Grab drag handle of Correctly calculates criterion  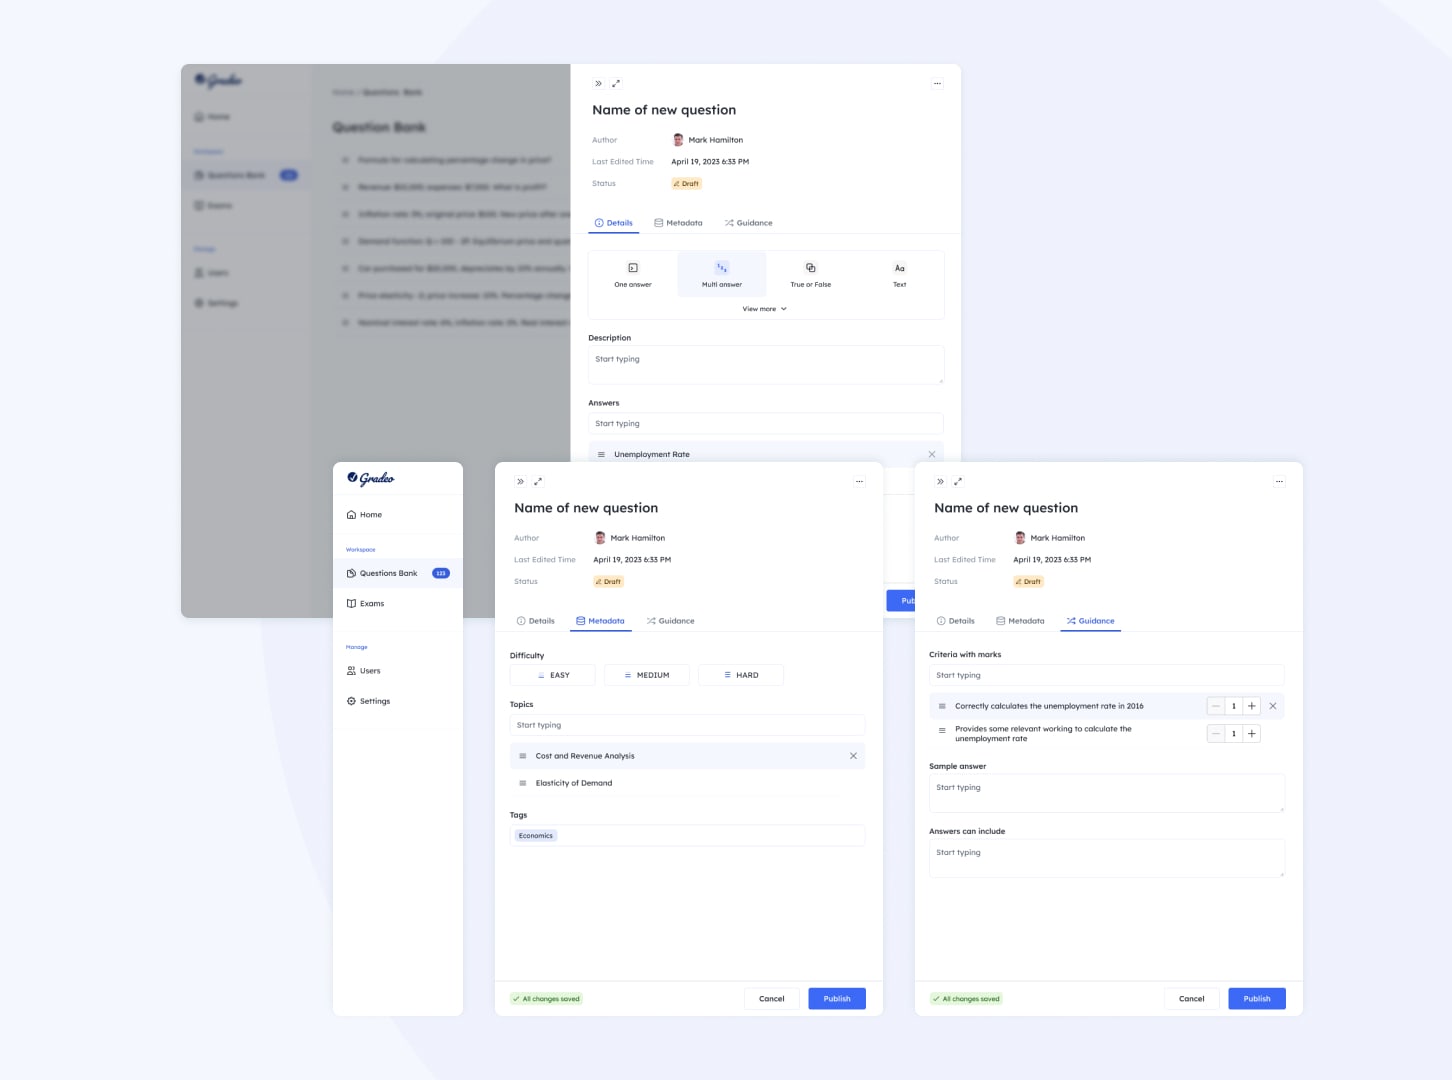(x=942, y=706)
